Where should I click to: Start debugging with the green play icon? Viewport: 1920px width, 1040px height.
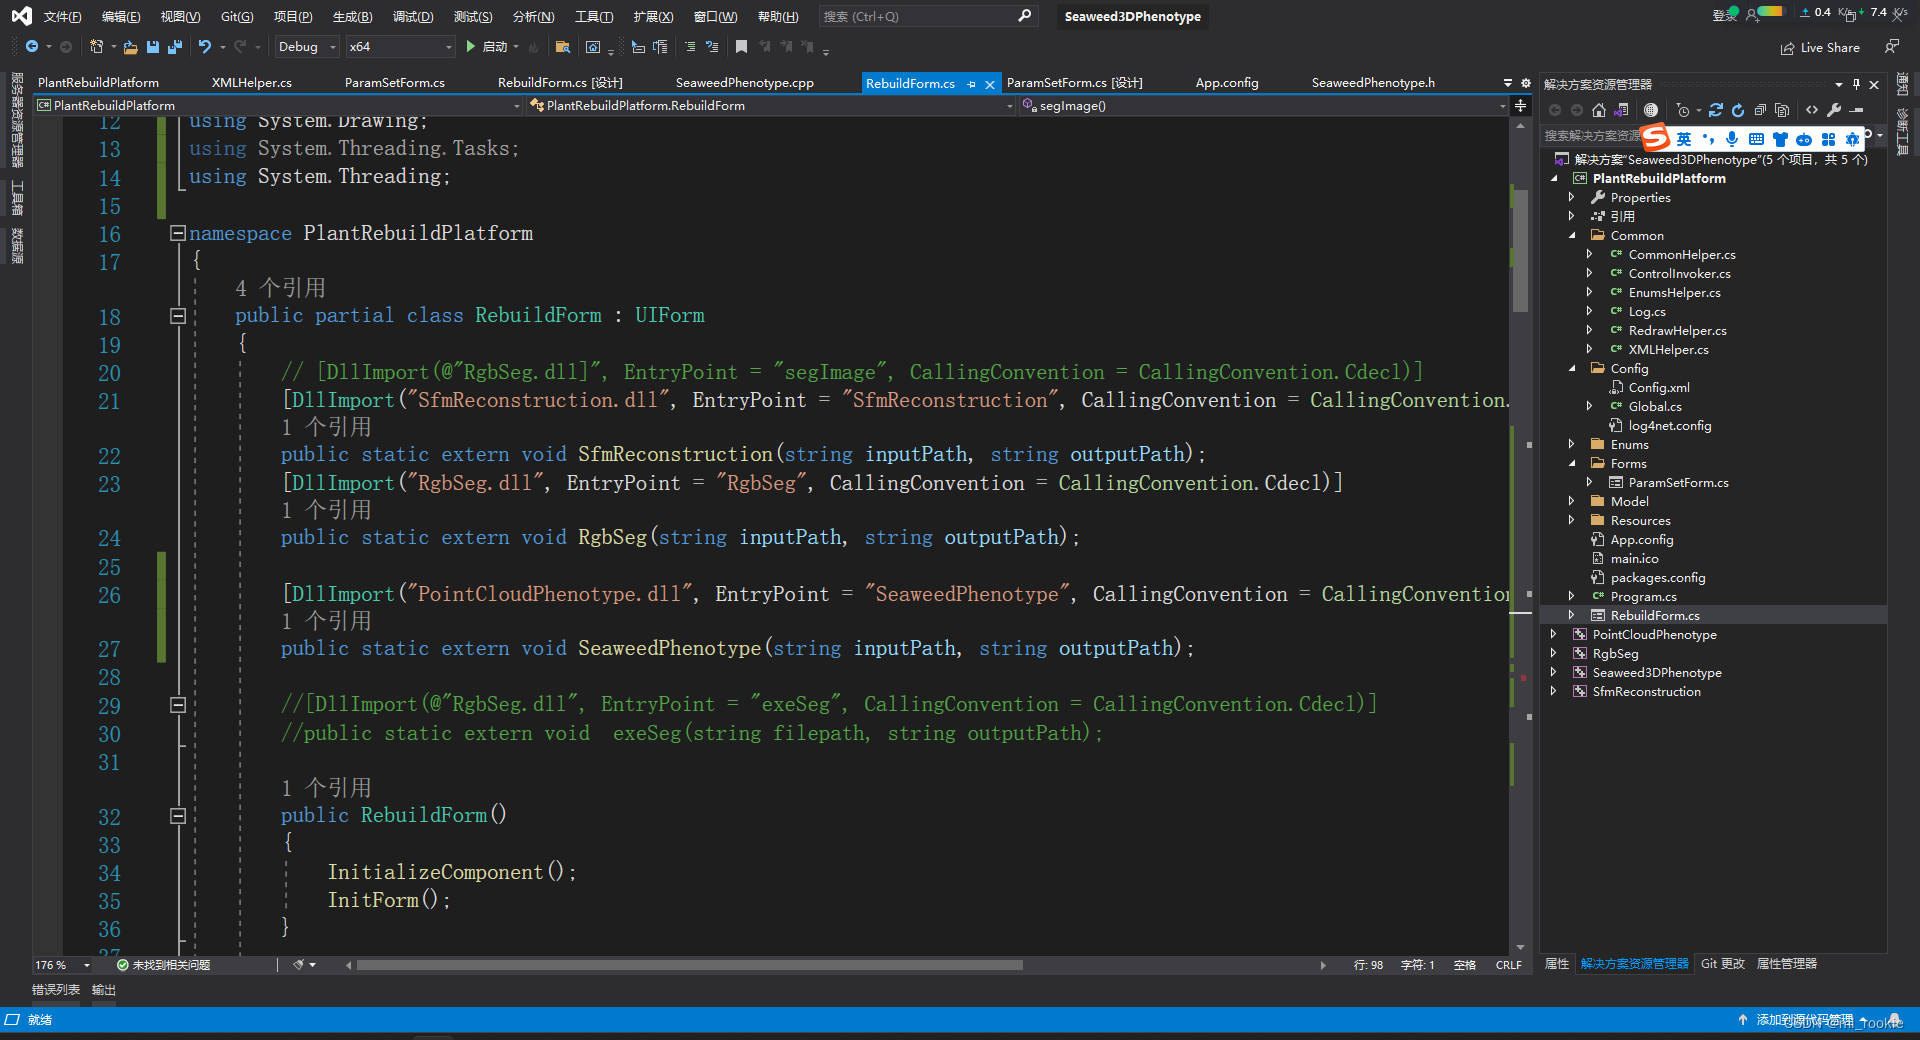pos(470,47)
